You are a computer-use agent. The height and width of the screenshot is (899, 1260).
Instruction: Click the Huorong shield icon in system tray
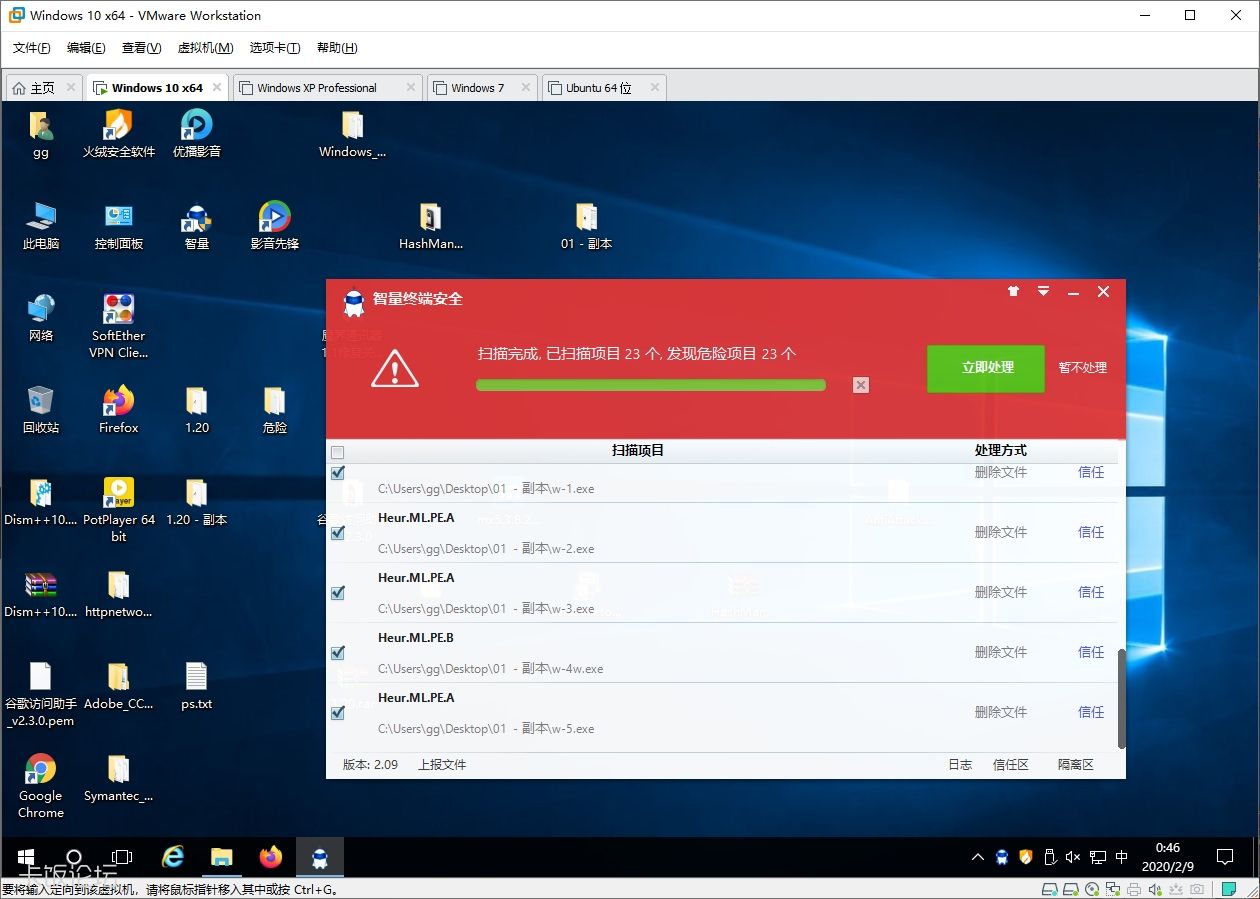click(1025, 857)
